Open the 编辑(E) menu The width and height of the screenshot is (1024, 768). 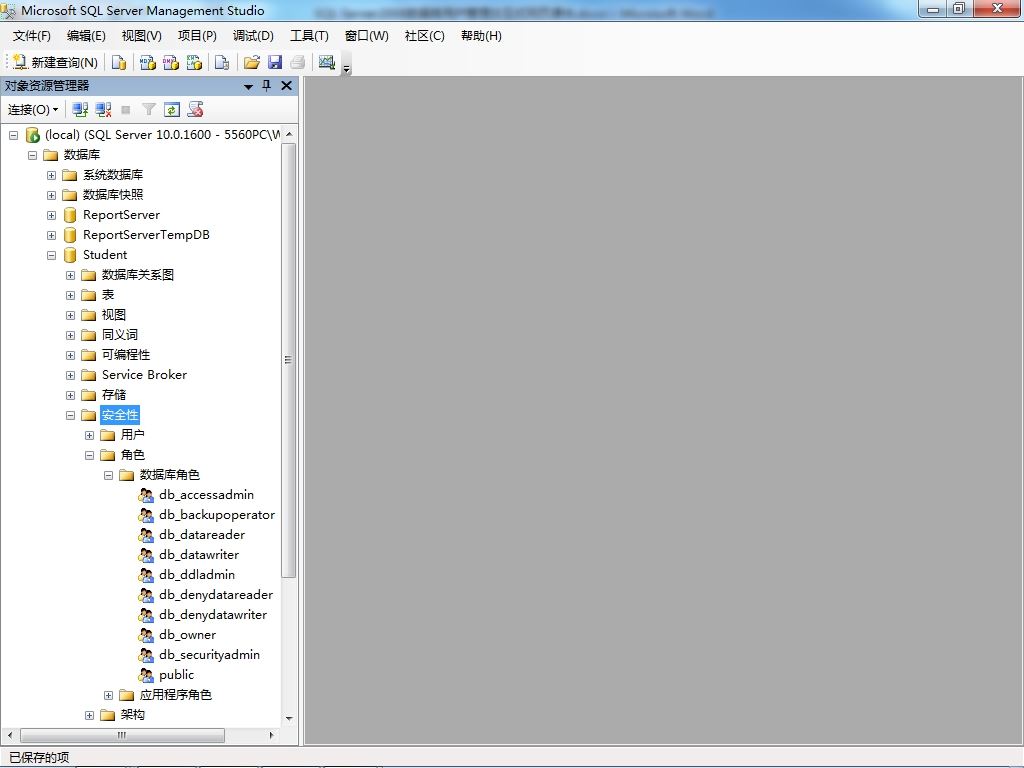pos(86,36)
